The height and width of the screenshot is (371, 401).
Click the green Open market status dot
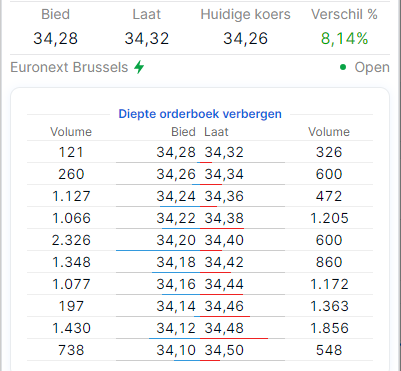343,67
